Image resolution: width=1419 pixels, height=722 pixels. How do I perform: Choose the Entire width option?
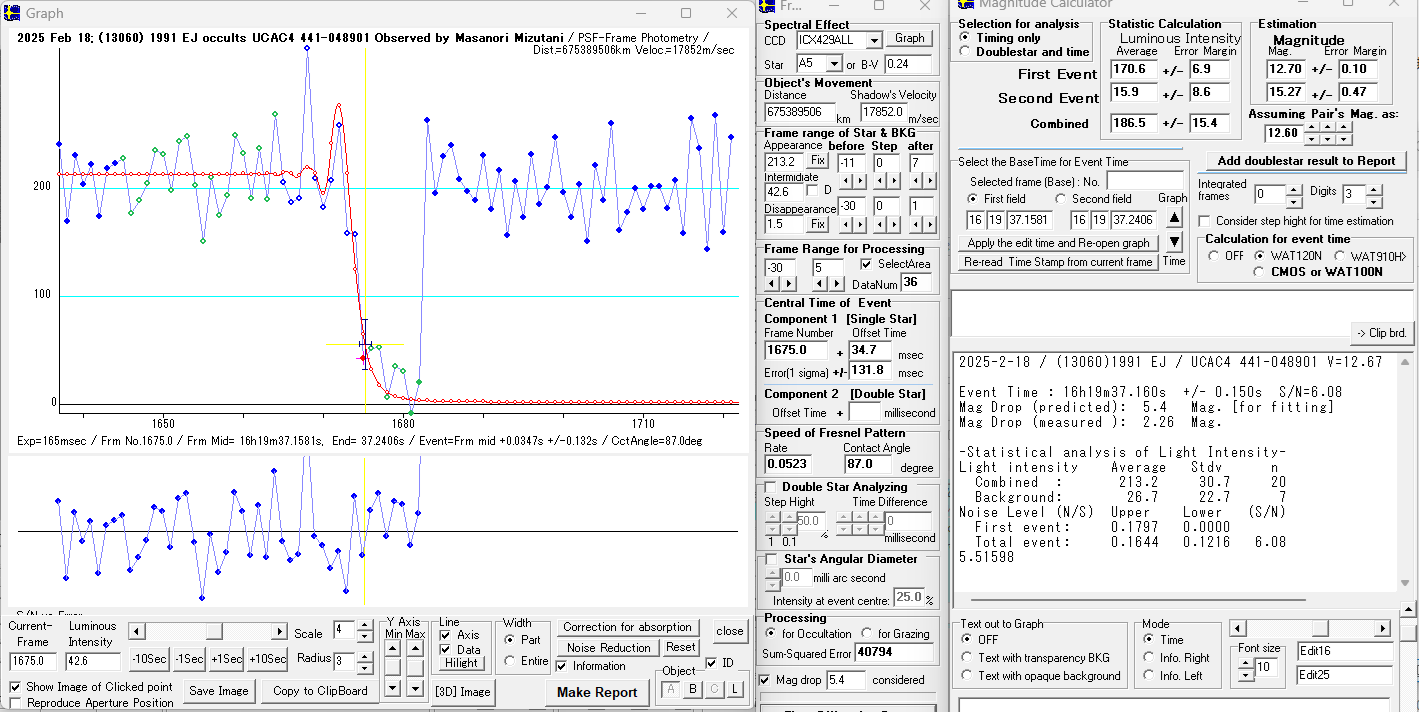(511, 661)
